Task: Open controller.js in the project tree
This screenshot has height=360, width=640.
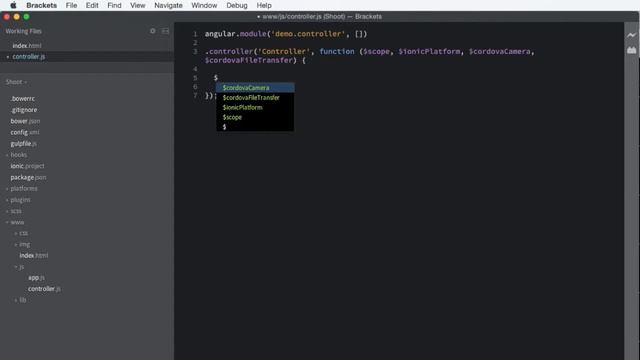Action: click(44, 289)
